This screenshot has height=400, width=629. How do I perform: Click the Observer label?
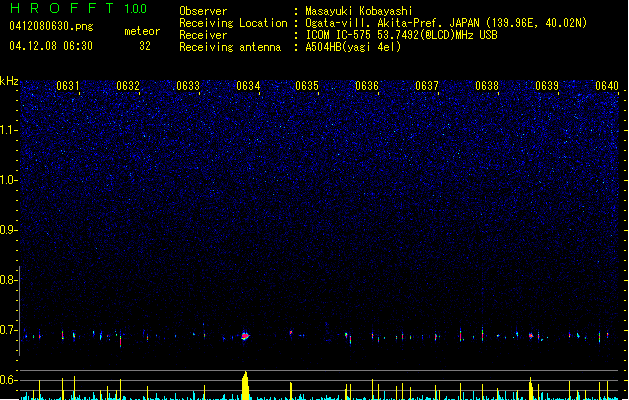tap(203, 11)
